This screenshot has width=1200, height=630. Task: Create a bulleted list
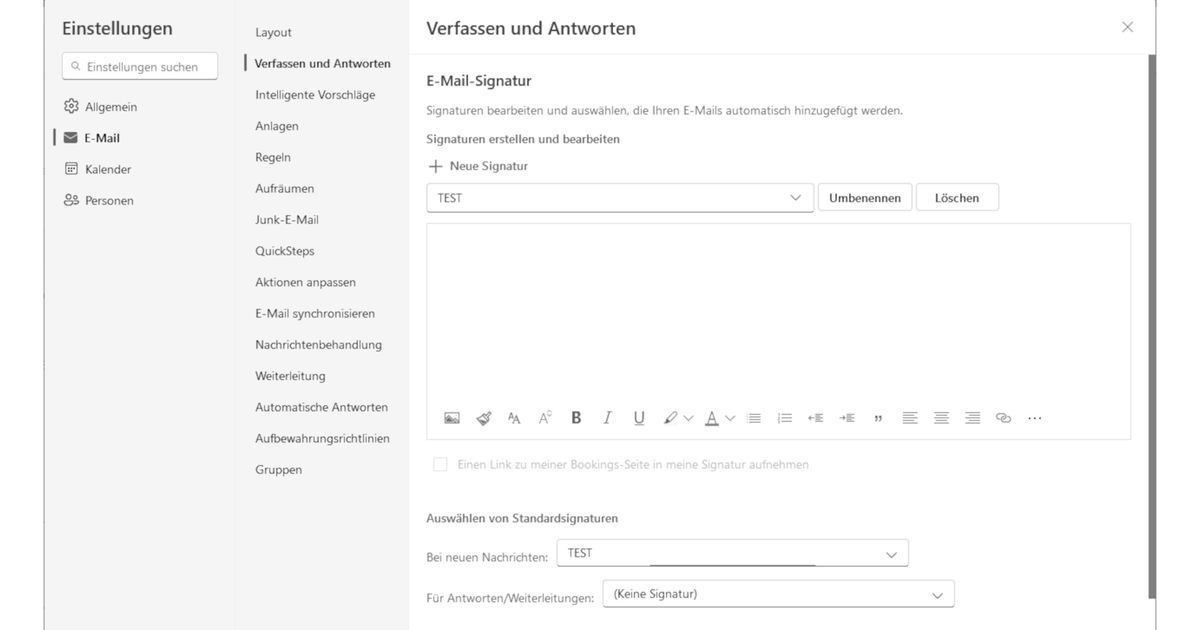[753, 417]
